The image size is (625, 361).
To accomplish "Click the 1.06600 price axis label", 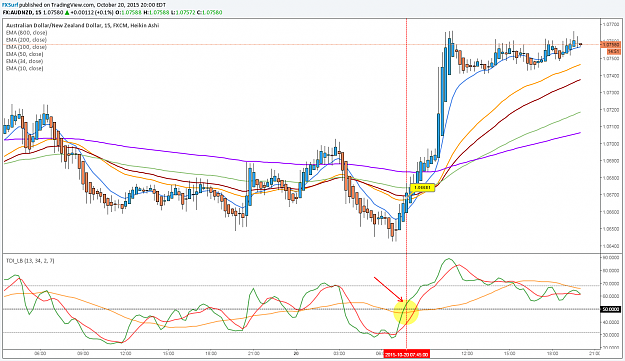I will pos(612,212).
